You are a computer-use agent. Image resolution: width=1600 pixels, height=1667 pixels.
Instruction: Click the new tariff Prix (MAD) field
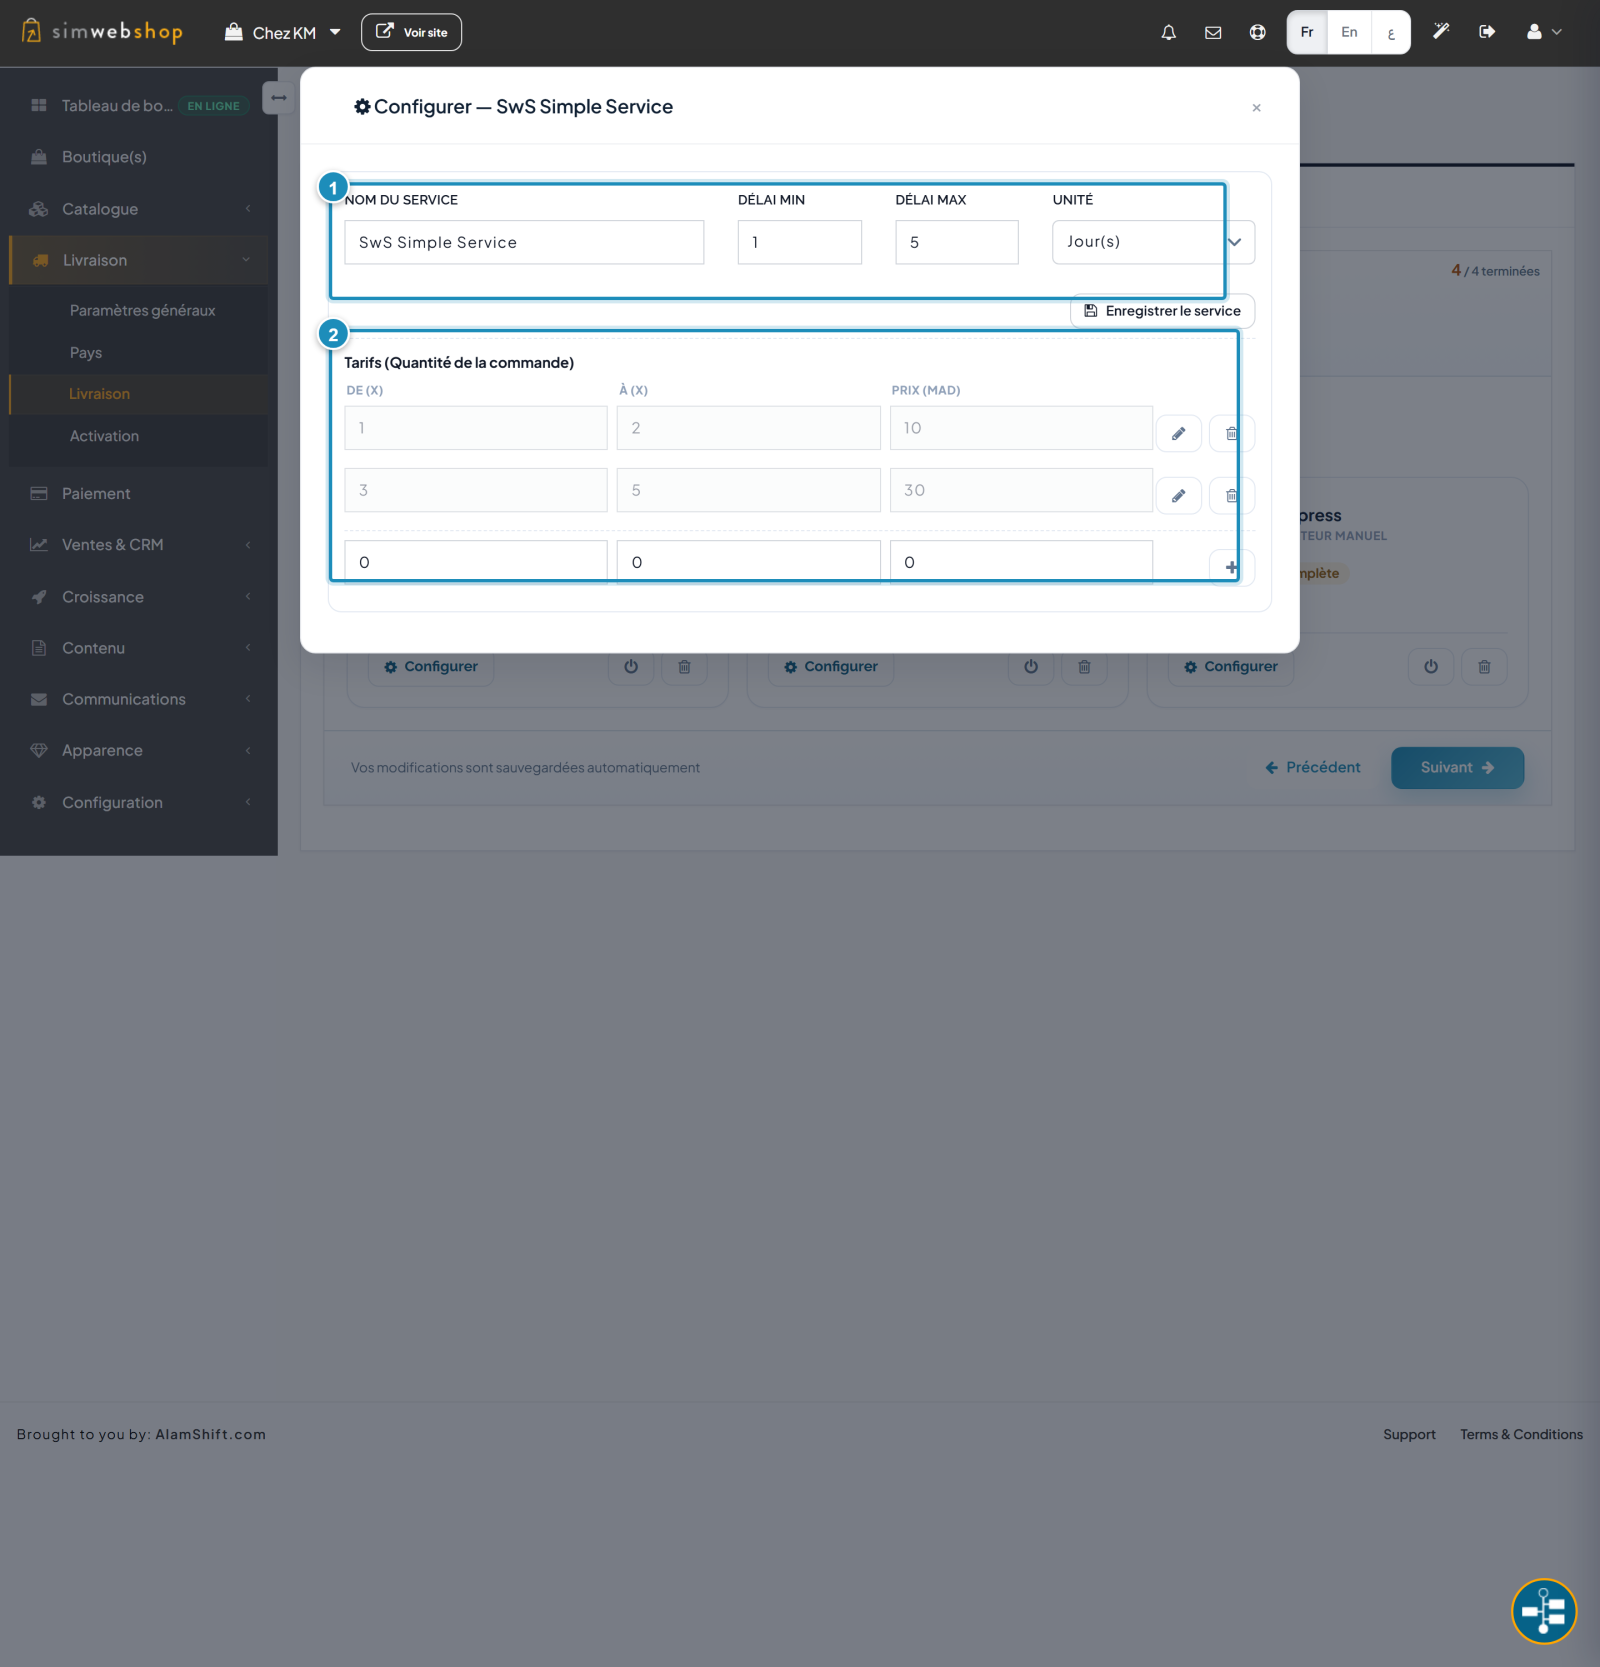pyautogui.click(x=1021, y=562)
